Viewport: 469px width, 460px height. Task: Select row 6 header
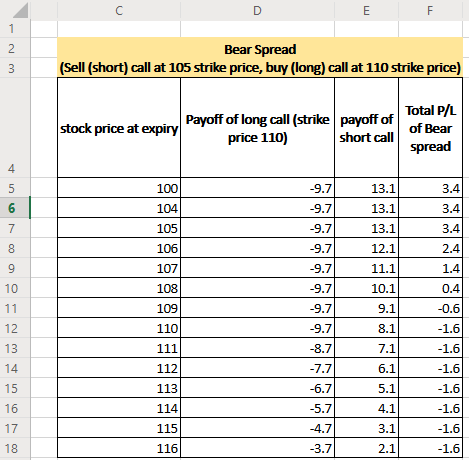pos(15,208)
